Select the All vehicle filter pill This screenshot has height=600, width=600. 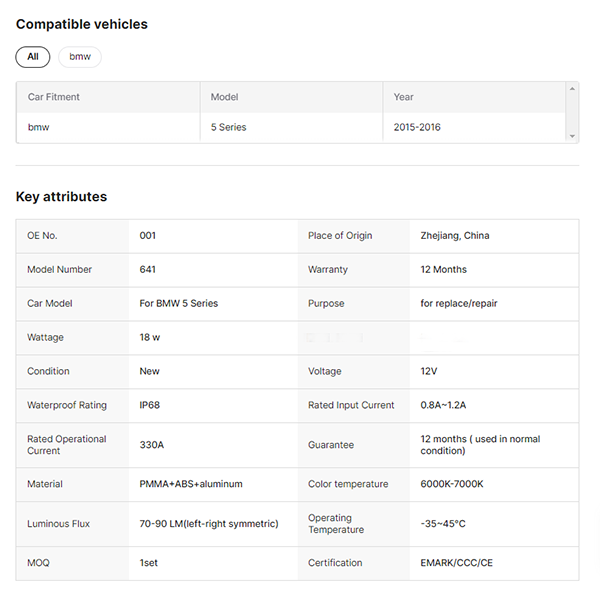tap(32, 57)
